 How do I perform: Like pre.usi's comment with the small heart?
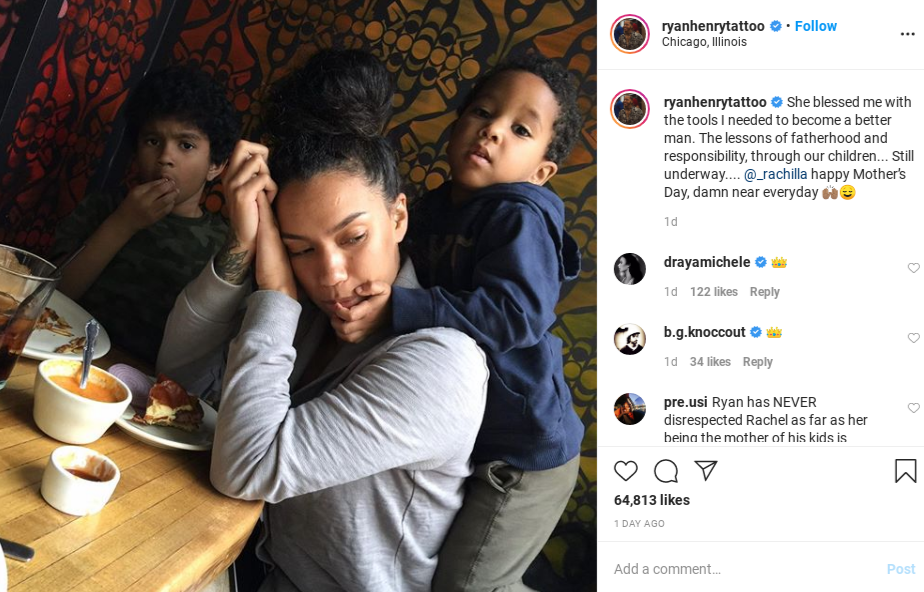(x=913, y=408)
